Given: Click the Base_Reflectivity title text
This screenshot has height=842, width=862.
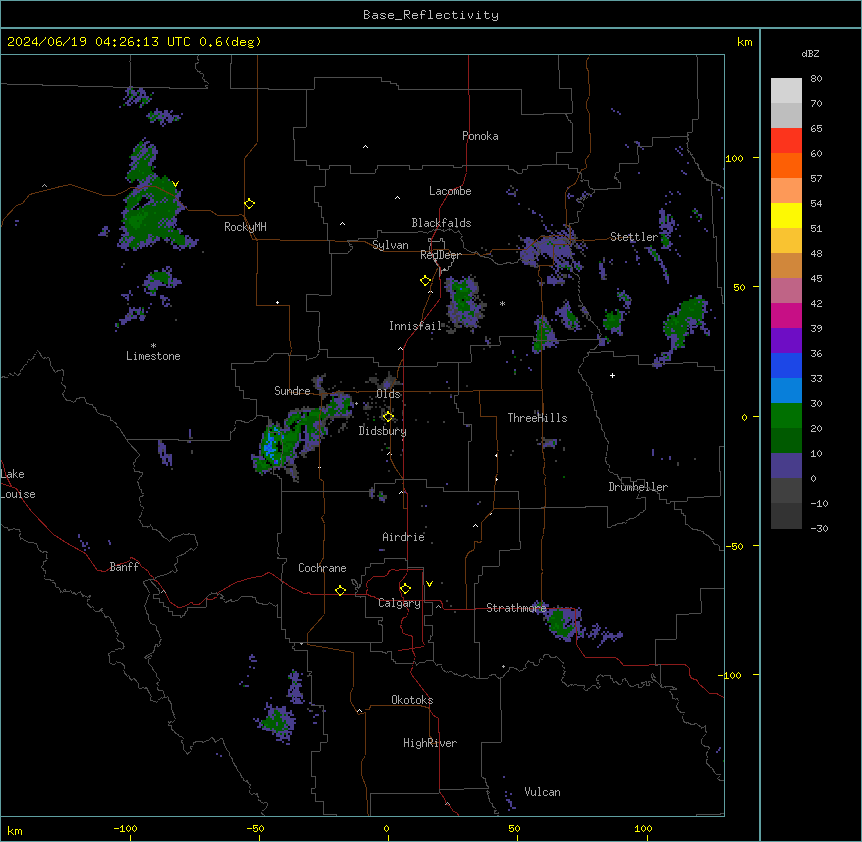Looking at the screenshot, I should coord(431,15).
